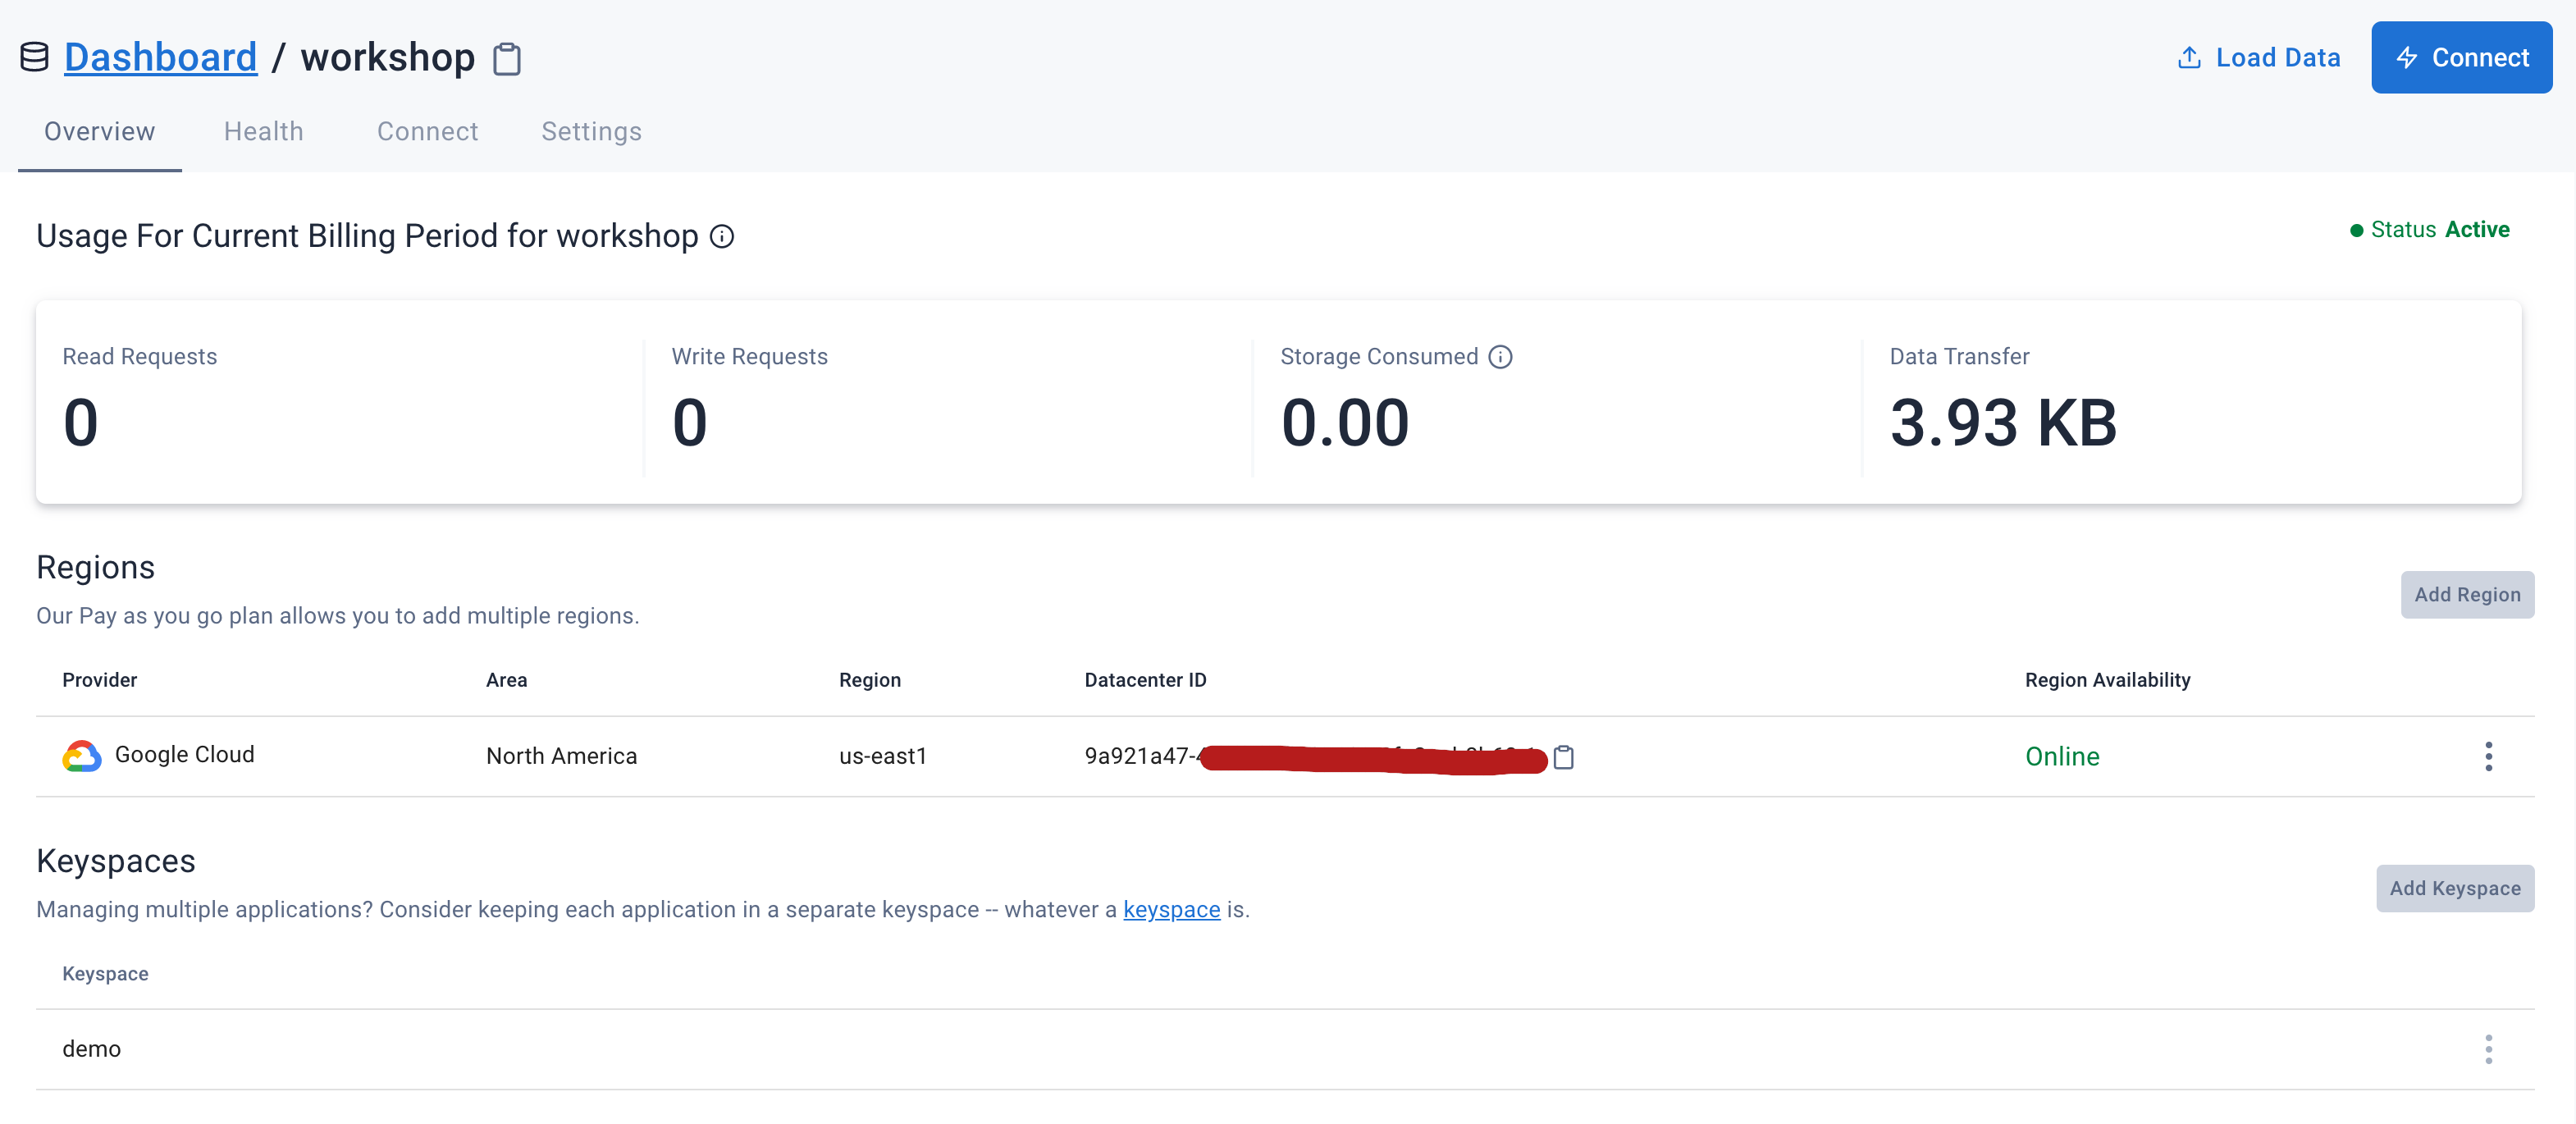
Task: Copy the workshop database name via clipboard icon
Action: point(507,59)
